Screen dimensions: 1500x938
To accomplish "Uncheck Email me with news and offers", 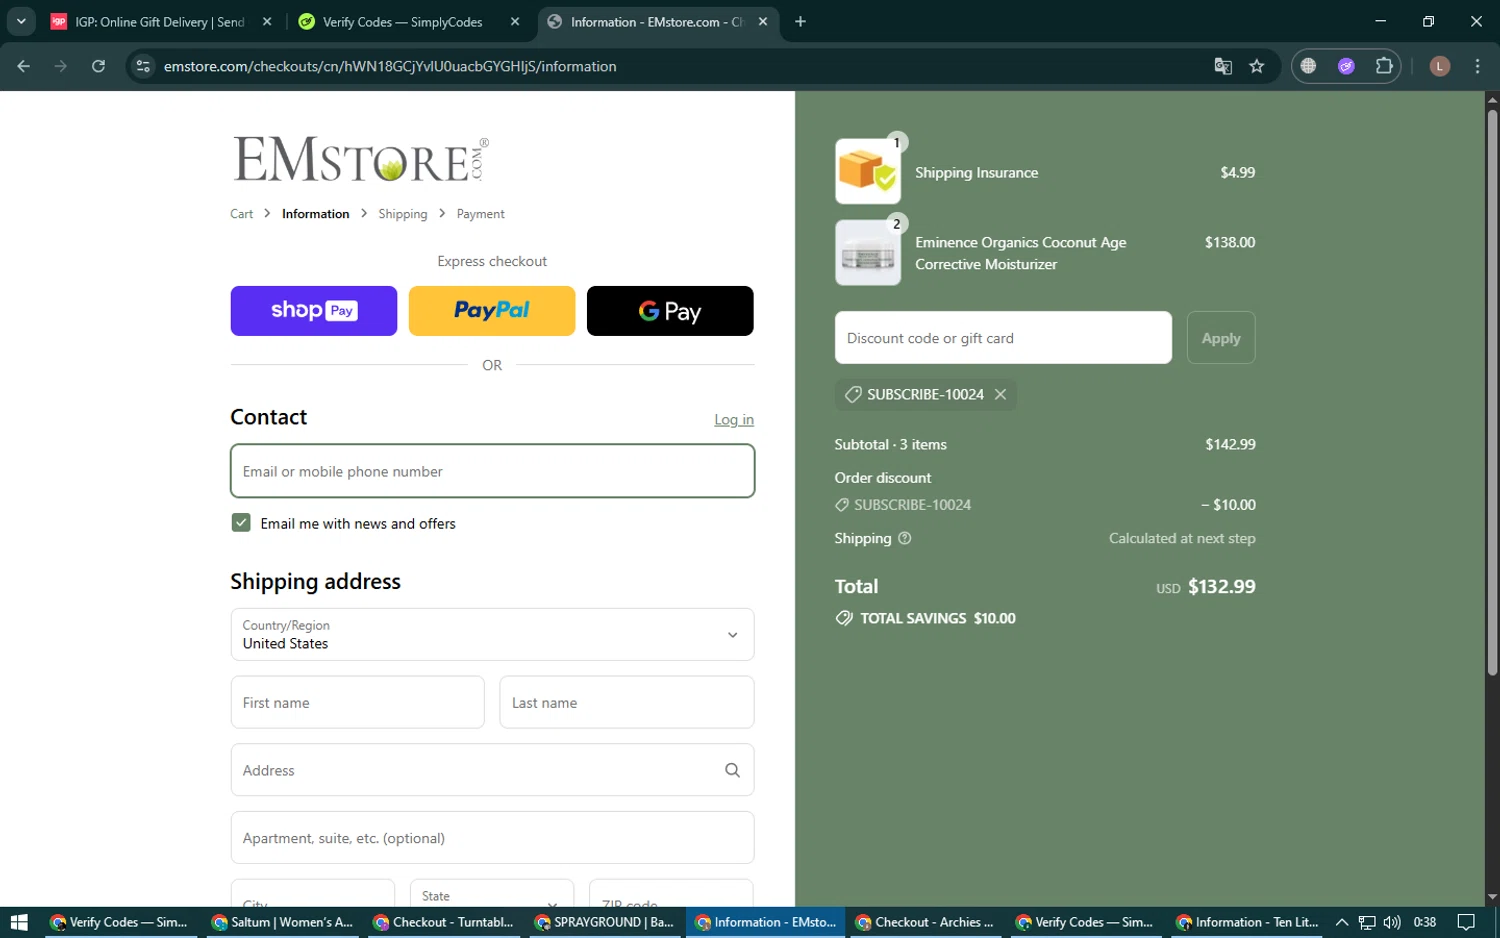I will (241, 523).
